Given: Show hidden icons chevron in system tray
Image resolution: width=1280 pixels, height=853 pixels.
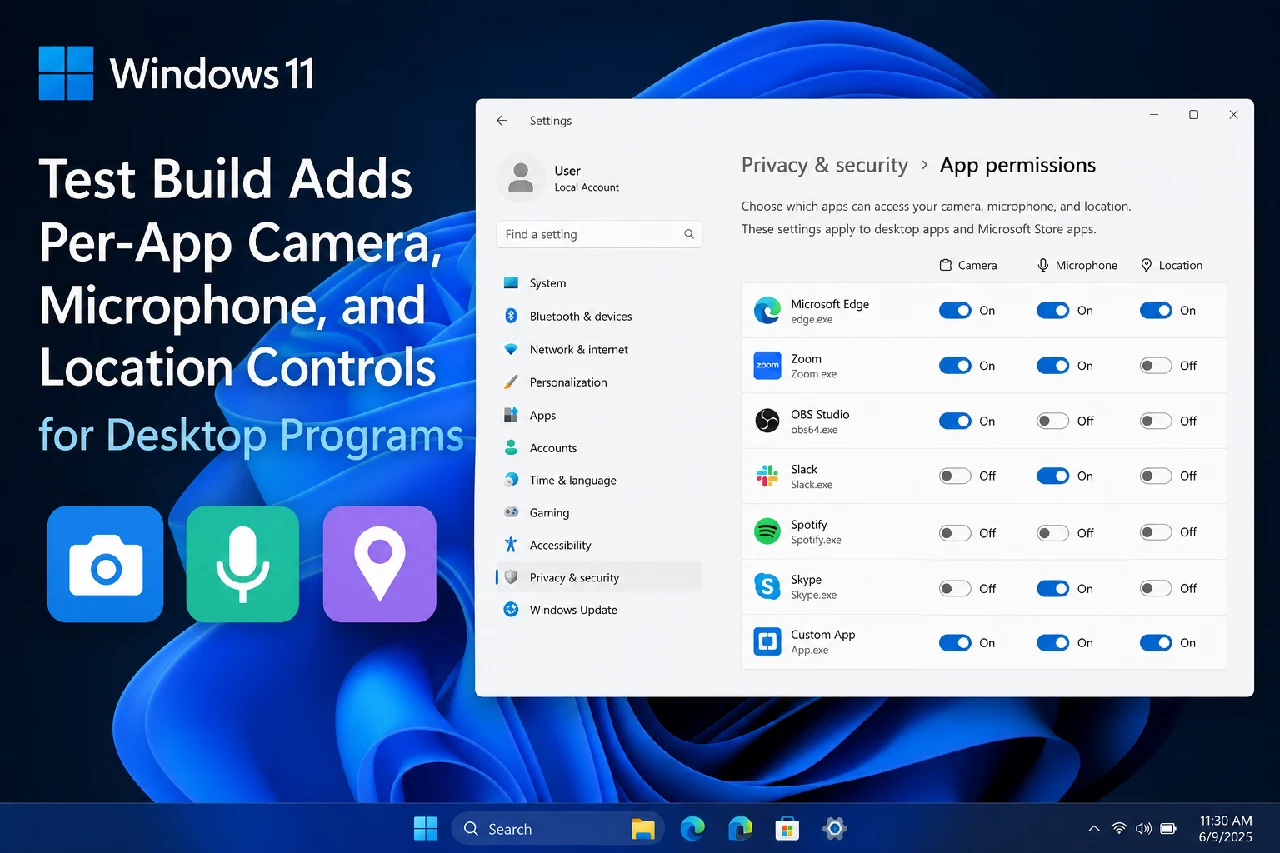Looking at the screenshot, I should [x=1093, y=829].
